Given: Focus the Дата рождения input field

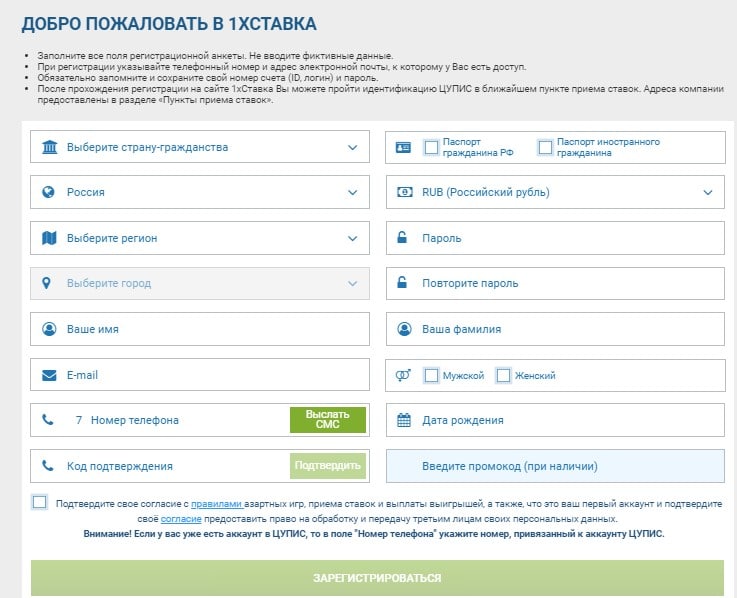Looking at the screenshot, I should (x=555, y=420).
